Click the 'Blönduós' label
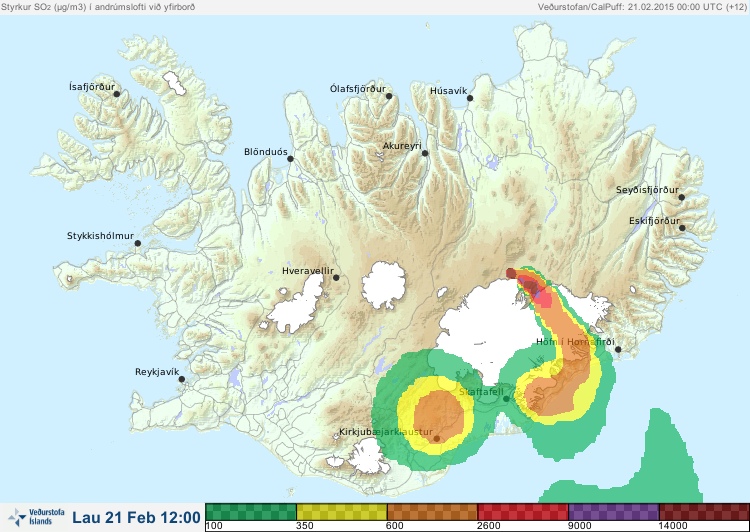750x532 pixels. [x=266, y=152]
